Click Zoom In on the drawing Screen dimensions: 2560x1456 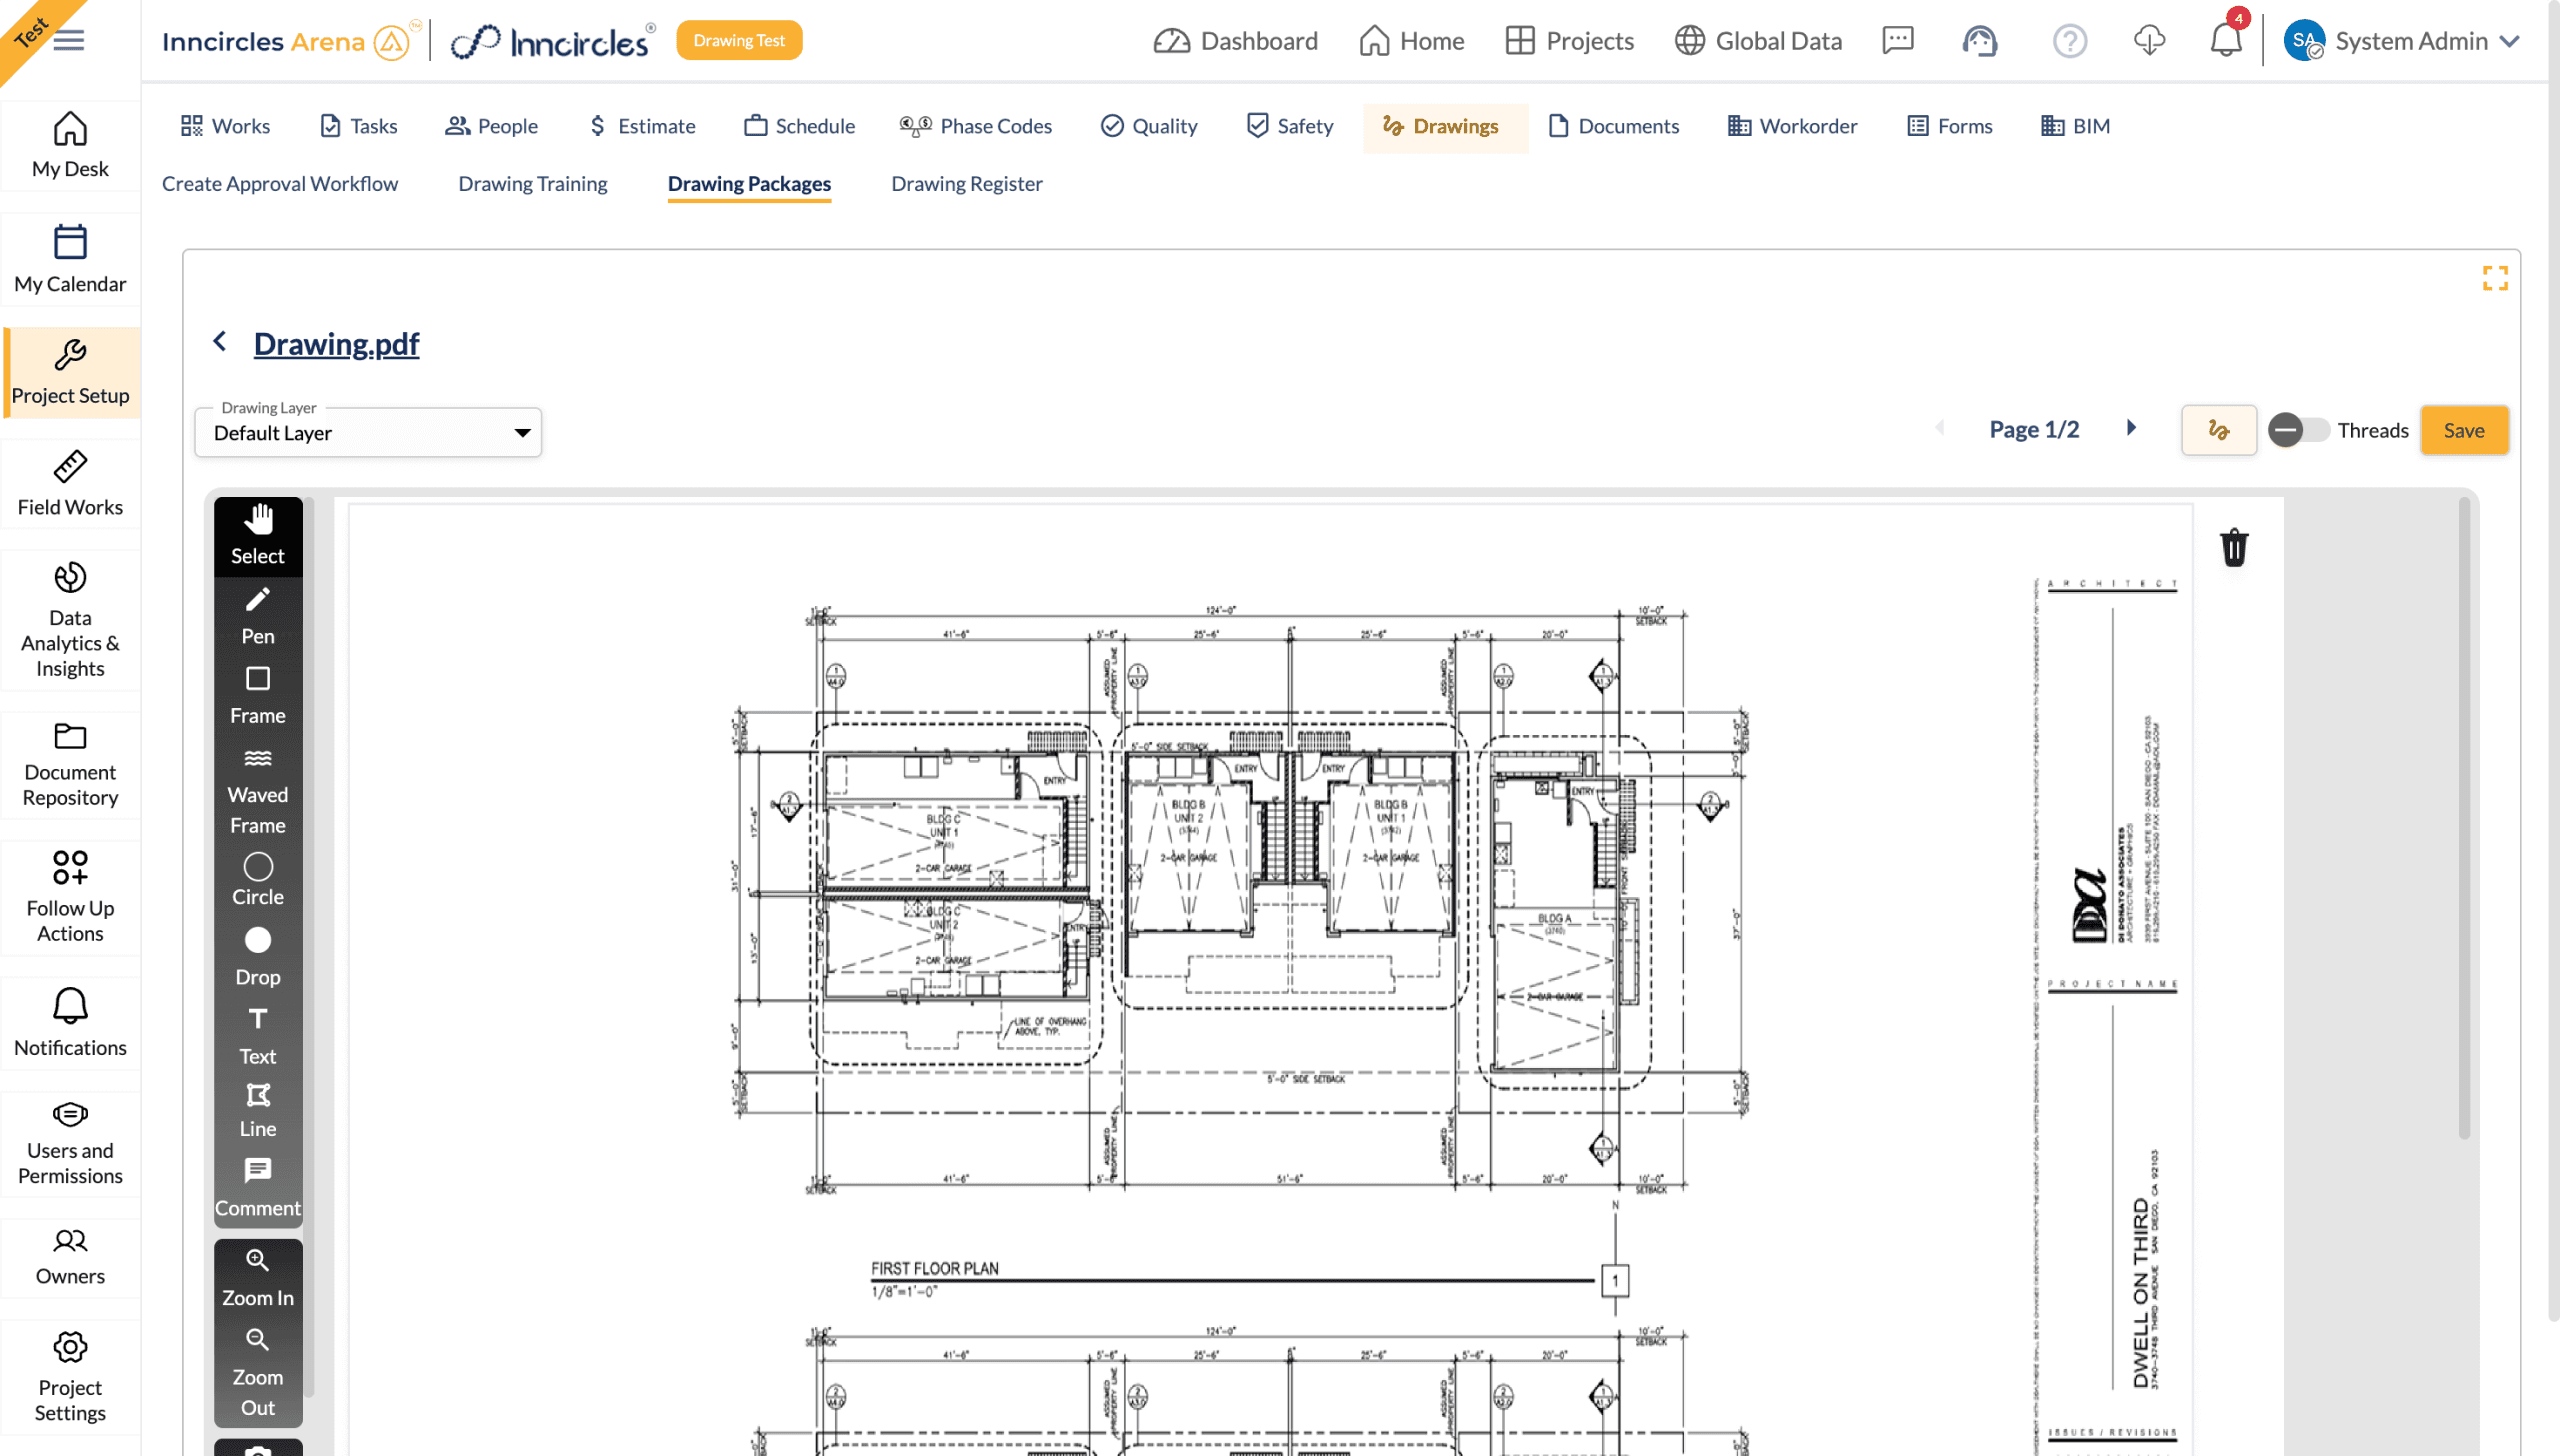258,1278
